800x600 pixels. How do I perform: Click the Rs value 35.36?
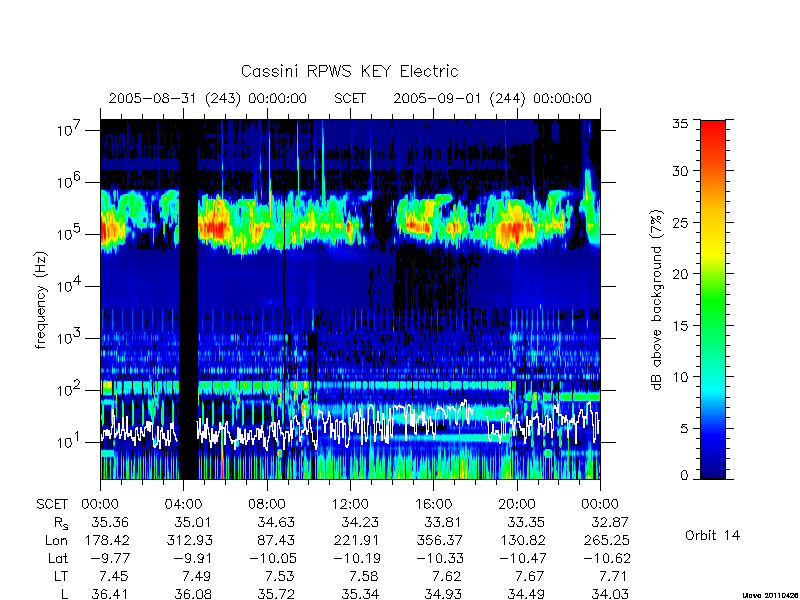coord(110,522)
